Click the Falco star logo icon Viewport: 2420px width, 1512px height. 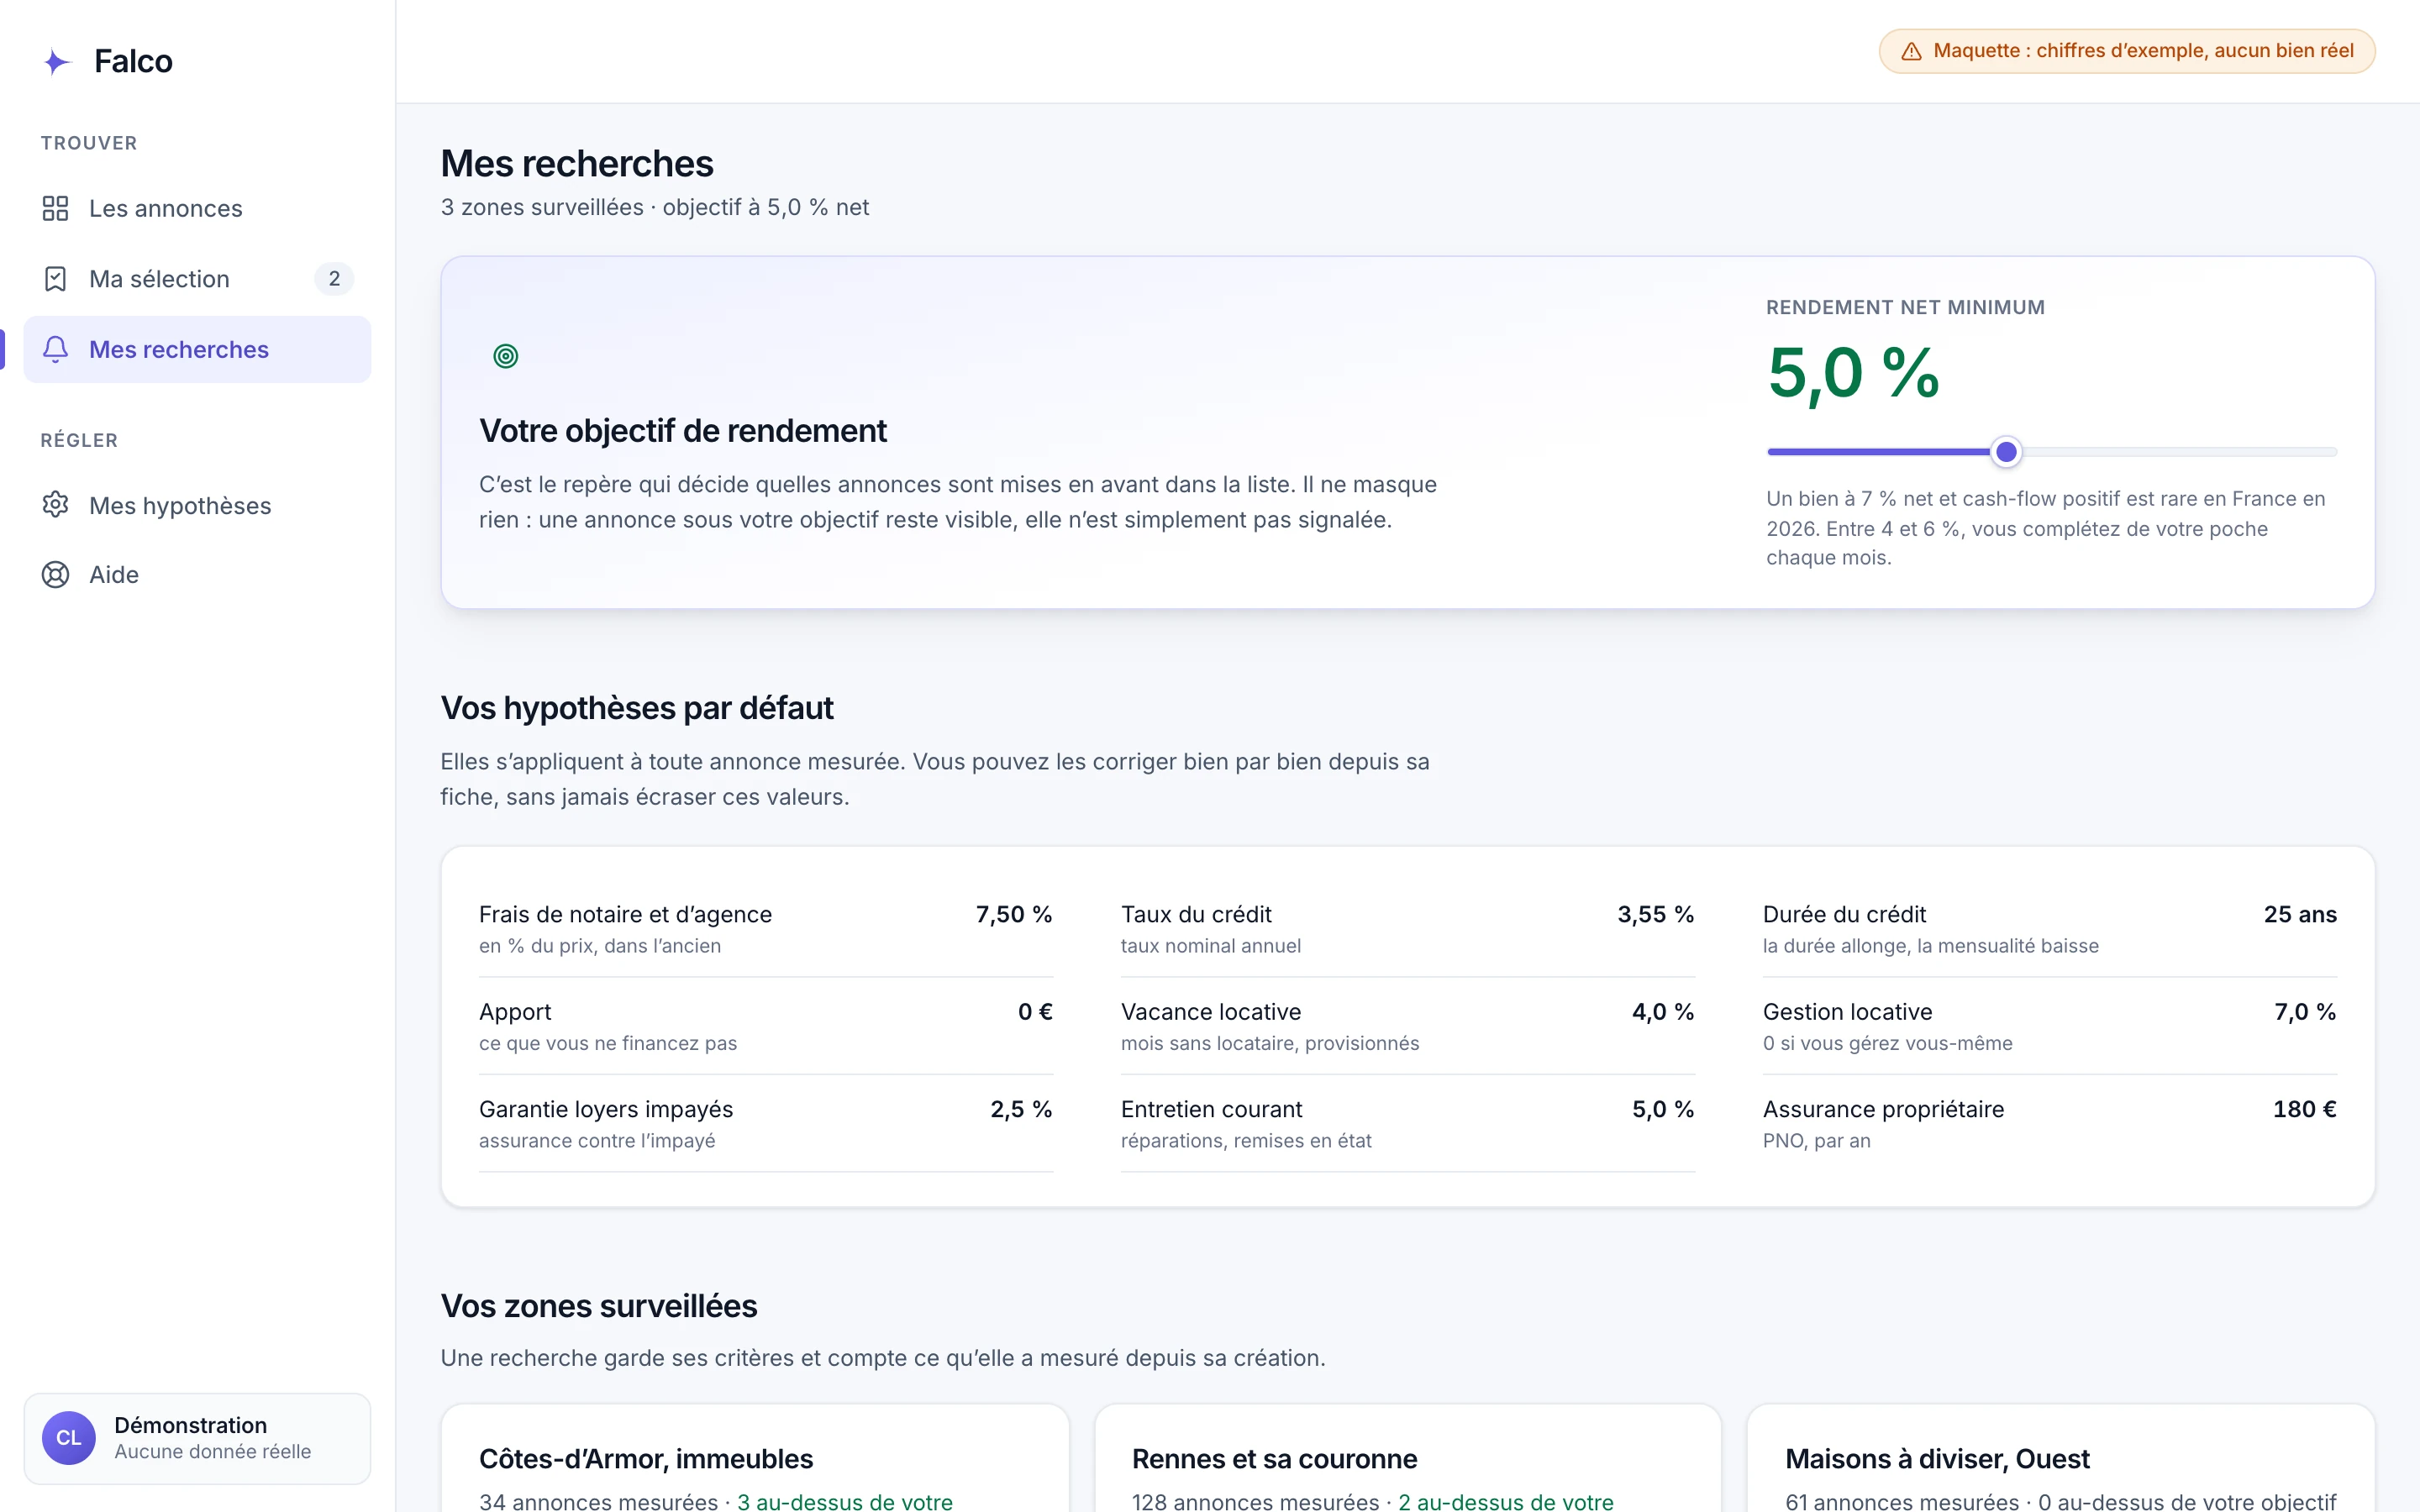click(x=57, y=62)
